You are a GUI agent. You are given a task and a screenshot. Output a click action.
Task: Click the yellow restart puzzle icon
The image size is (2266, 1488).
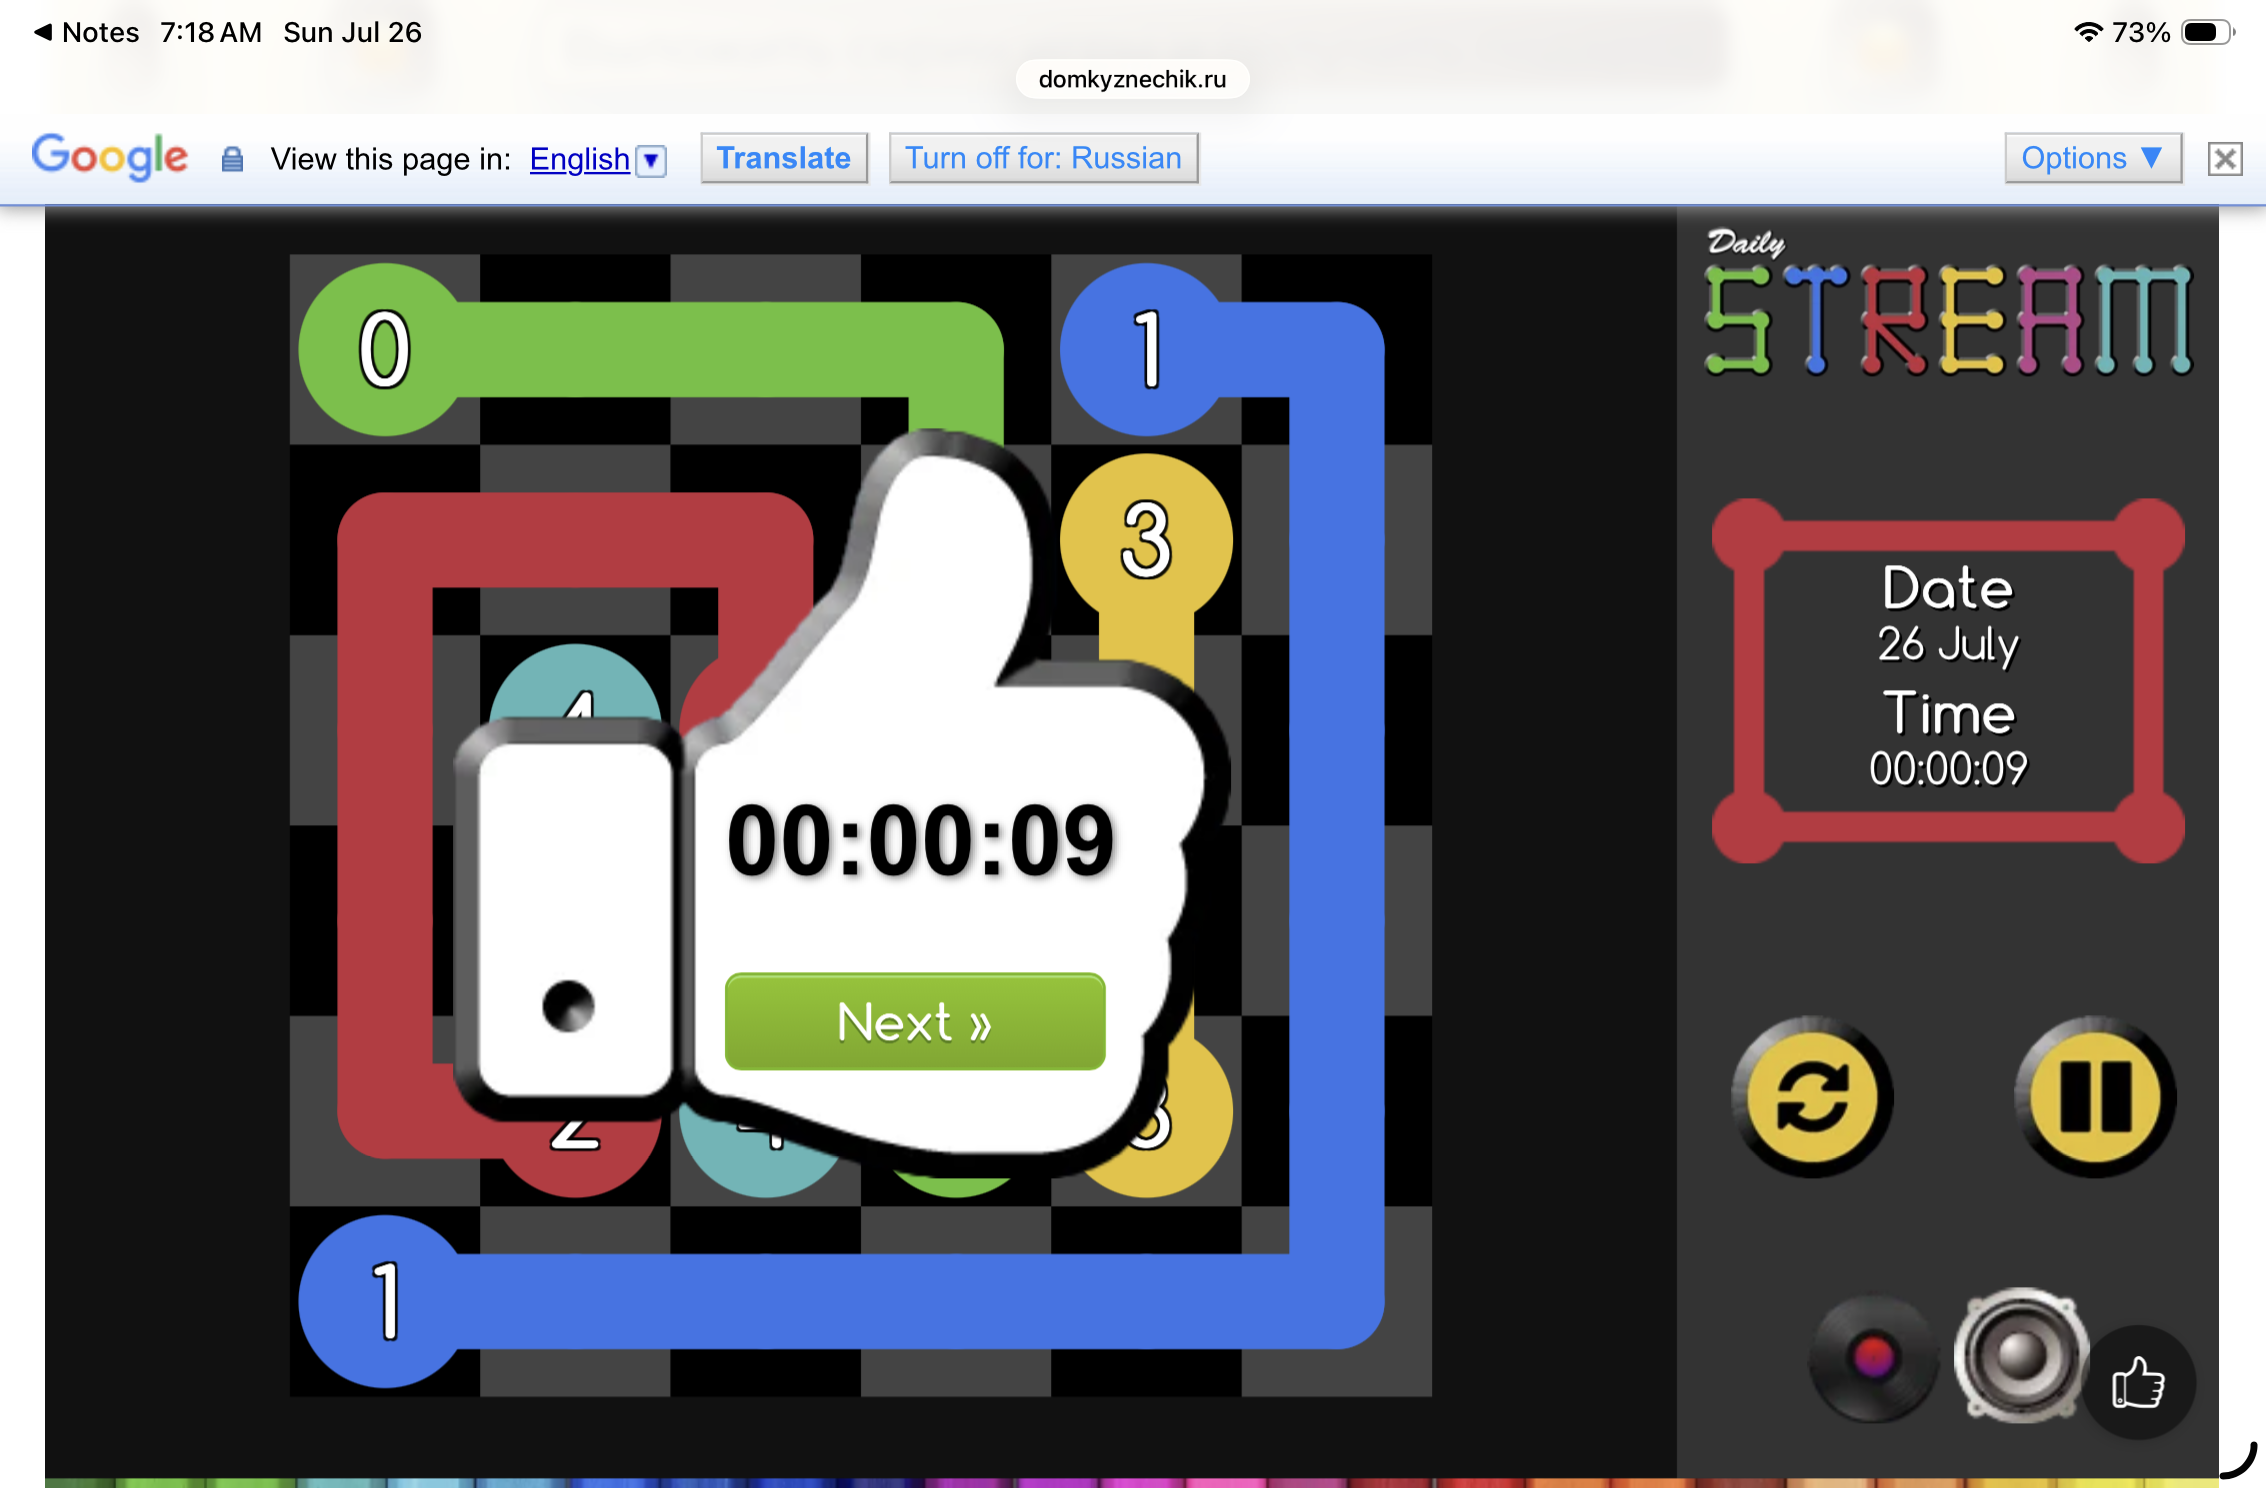[x=1812, y=1097]
